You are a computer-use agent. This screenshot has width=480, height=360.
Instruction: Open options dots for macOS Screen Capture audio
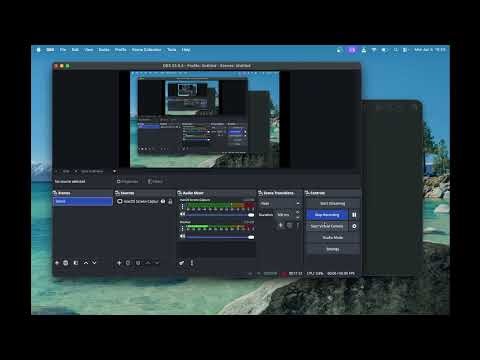tap(182, 207)
